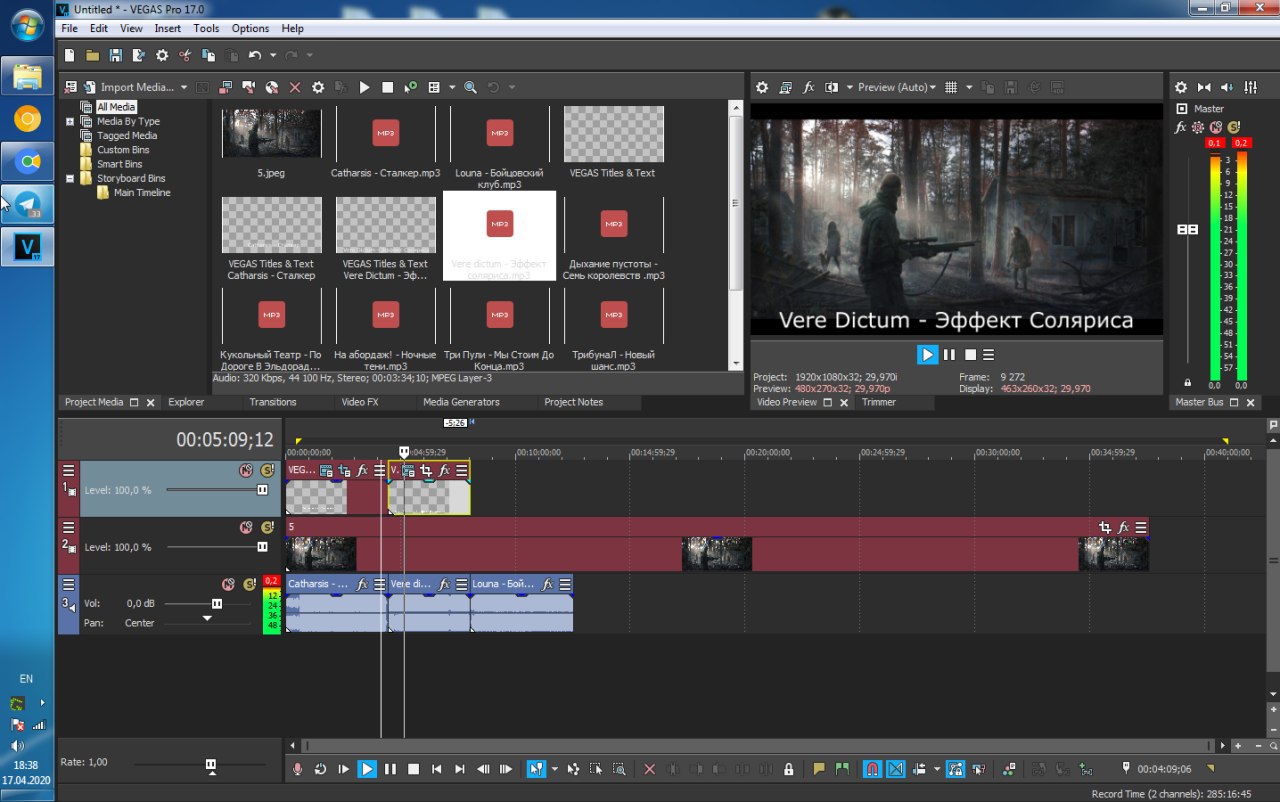The image size is (1280, 802).
Task: Toggle Master bus solo icon
Action: tap(1233, 127)
